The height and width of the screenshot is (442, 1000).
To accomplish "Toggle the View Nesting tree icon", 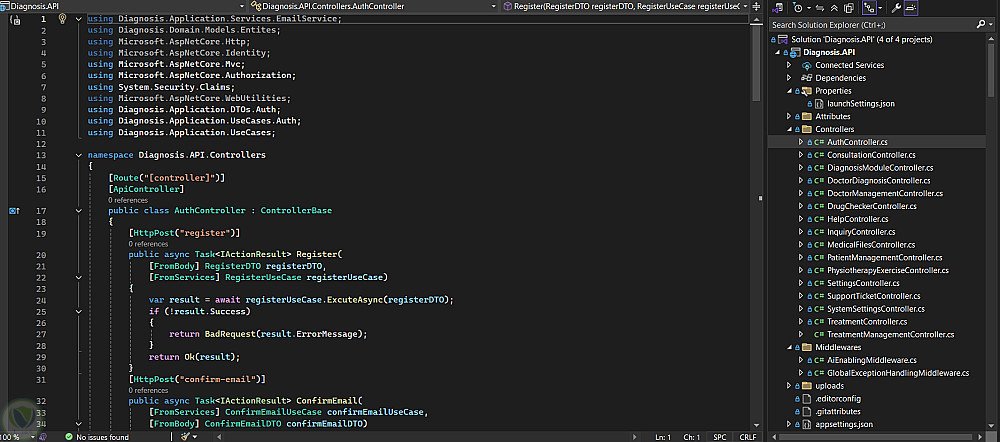I will (868, 8).
